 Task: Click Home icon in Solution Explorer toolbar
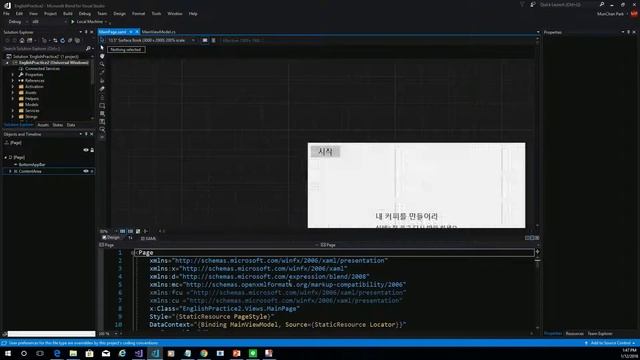(22, 40)
